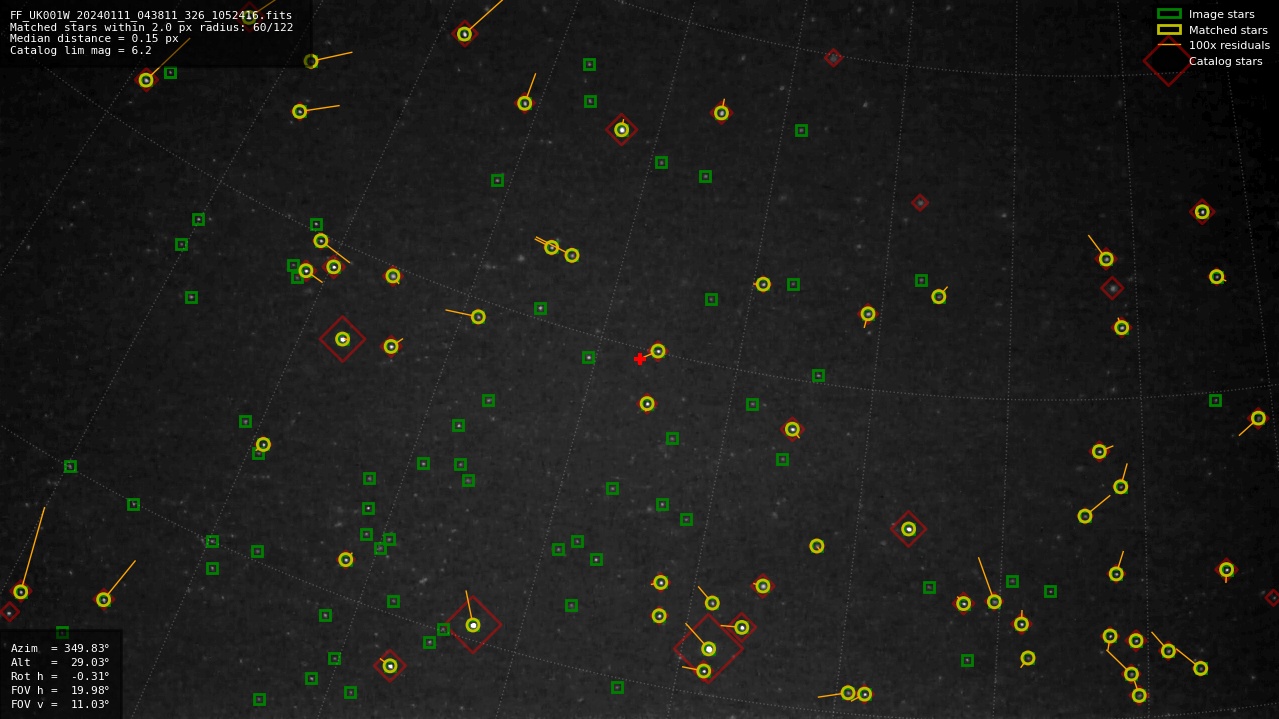The height and width of the screenshot is (719, 1279).
Task: Click the orange 100x residuals legend line
Action: [1169, 45]
